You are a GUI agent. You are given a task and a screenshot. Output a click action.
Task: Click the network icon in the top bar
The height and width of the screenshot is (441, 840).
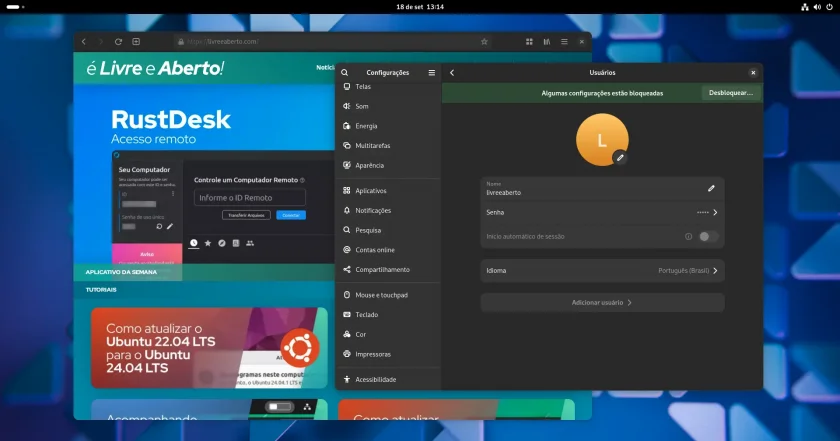click(805, 7)
